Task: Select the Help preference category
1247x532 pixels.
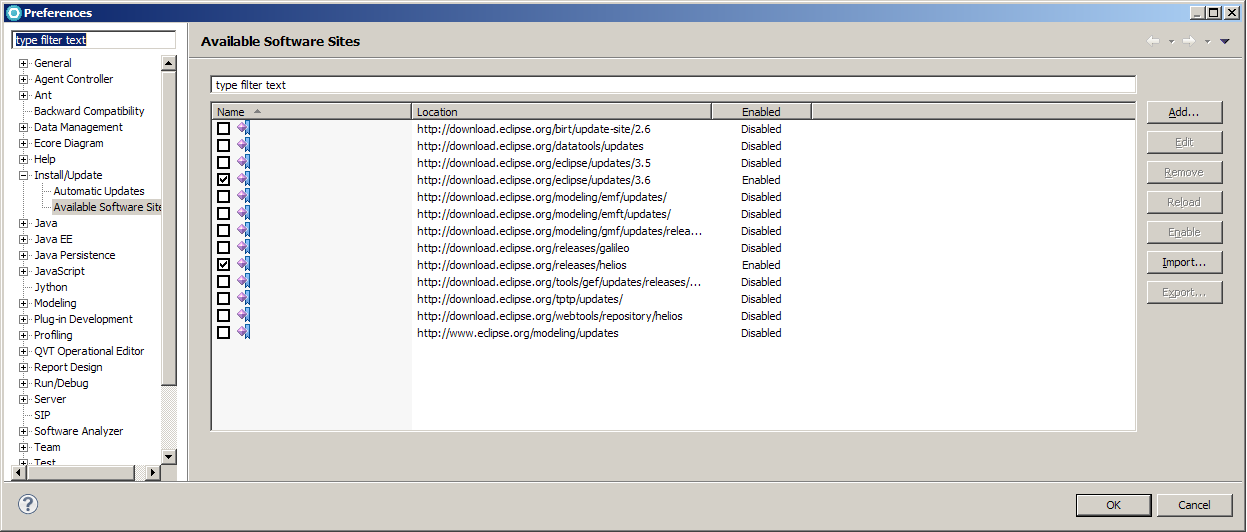Action: coord(45,159)
